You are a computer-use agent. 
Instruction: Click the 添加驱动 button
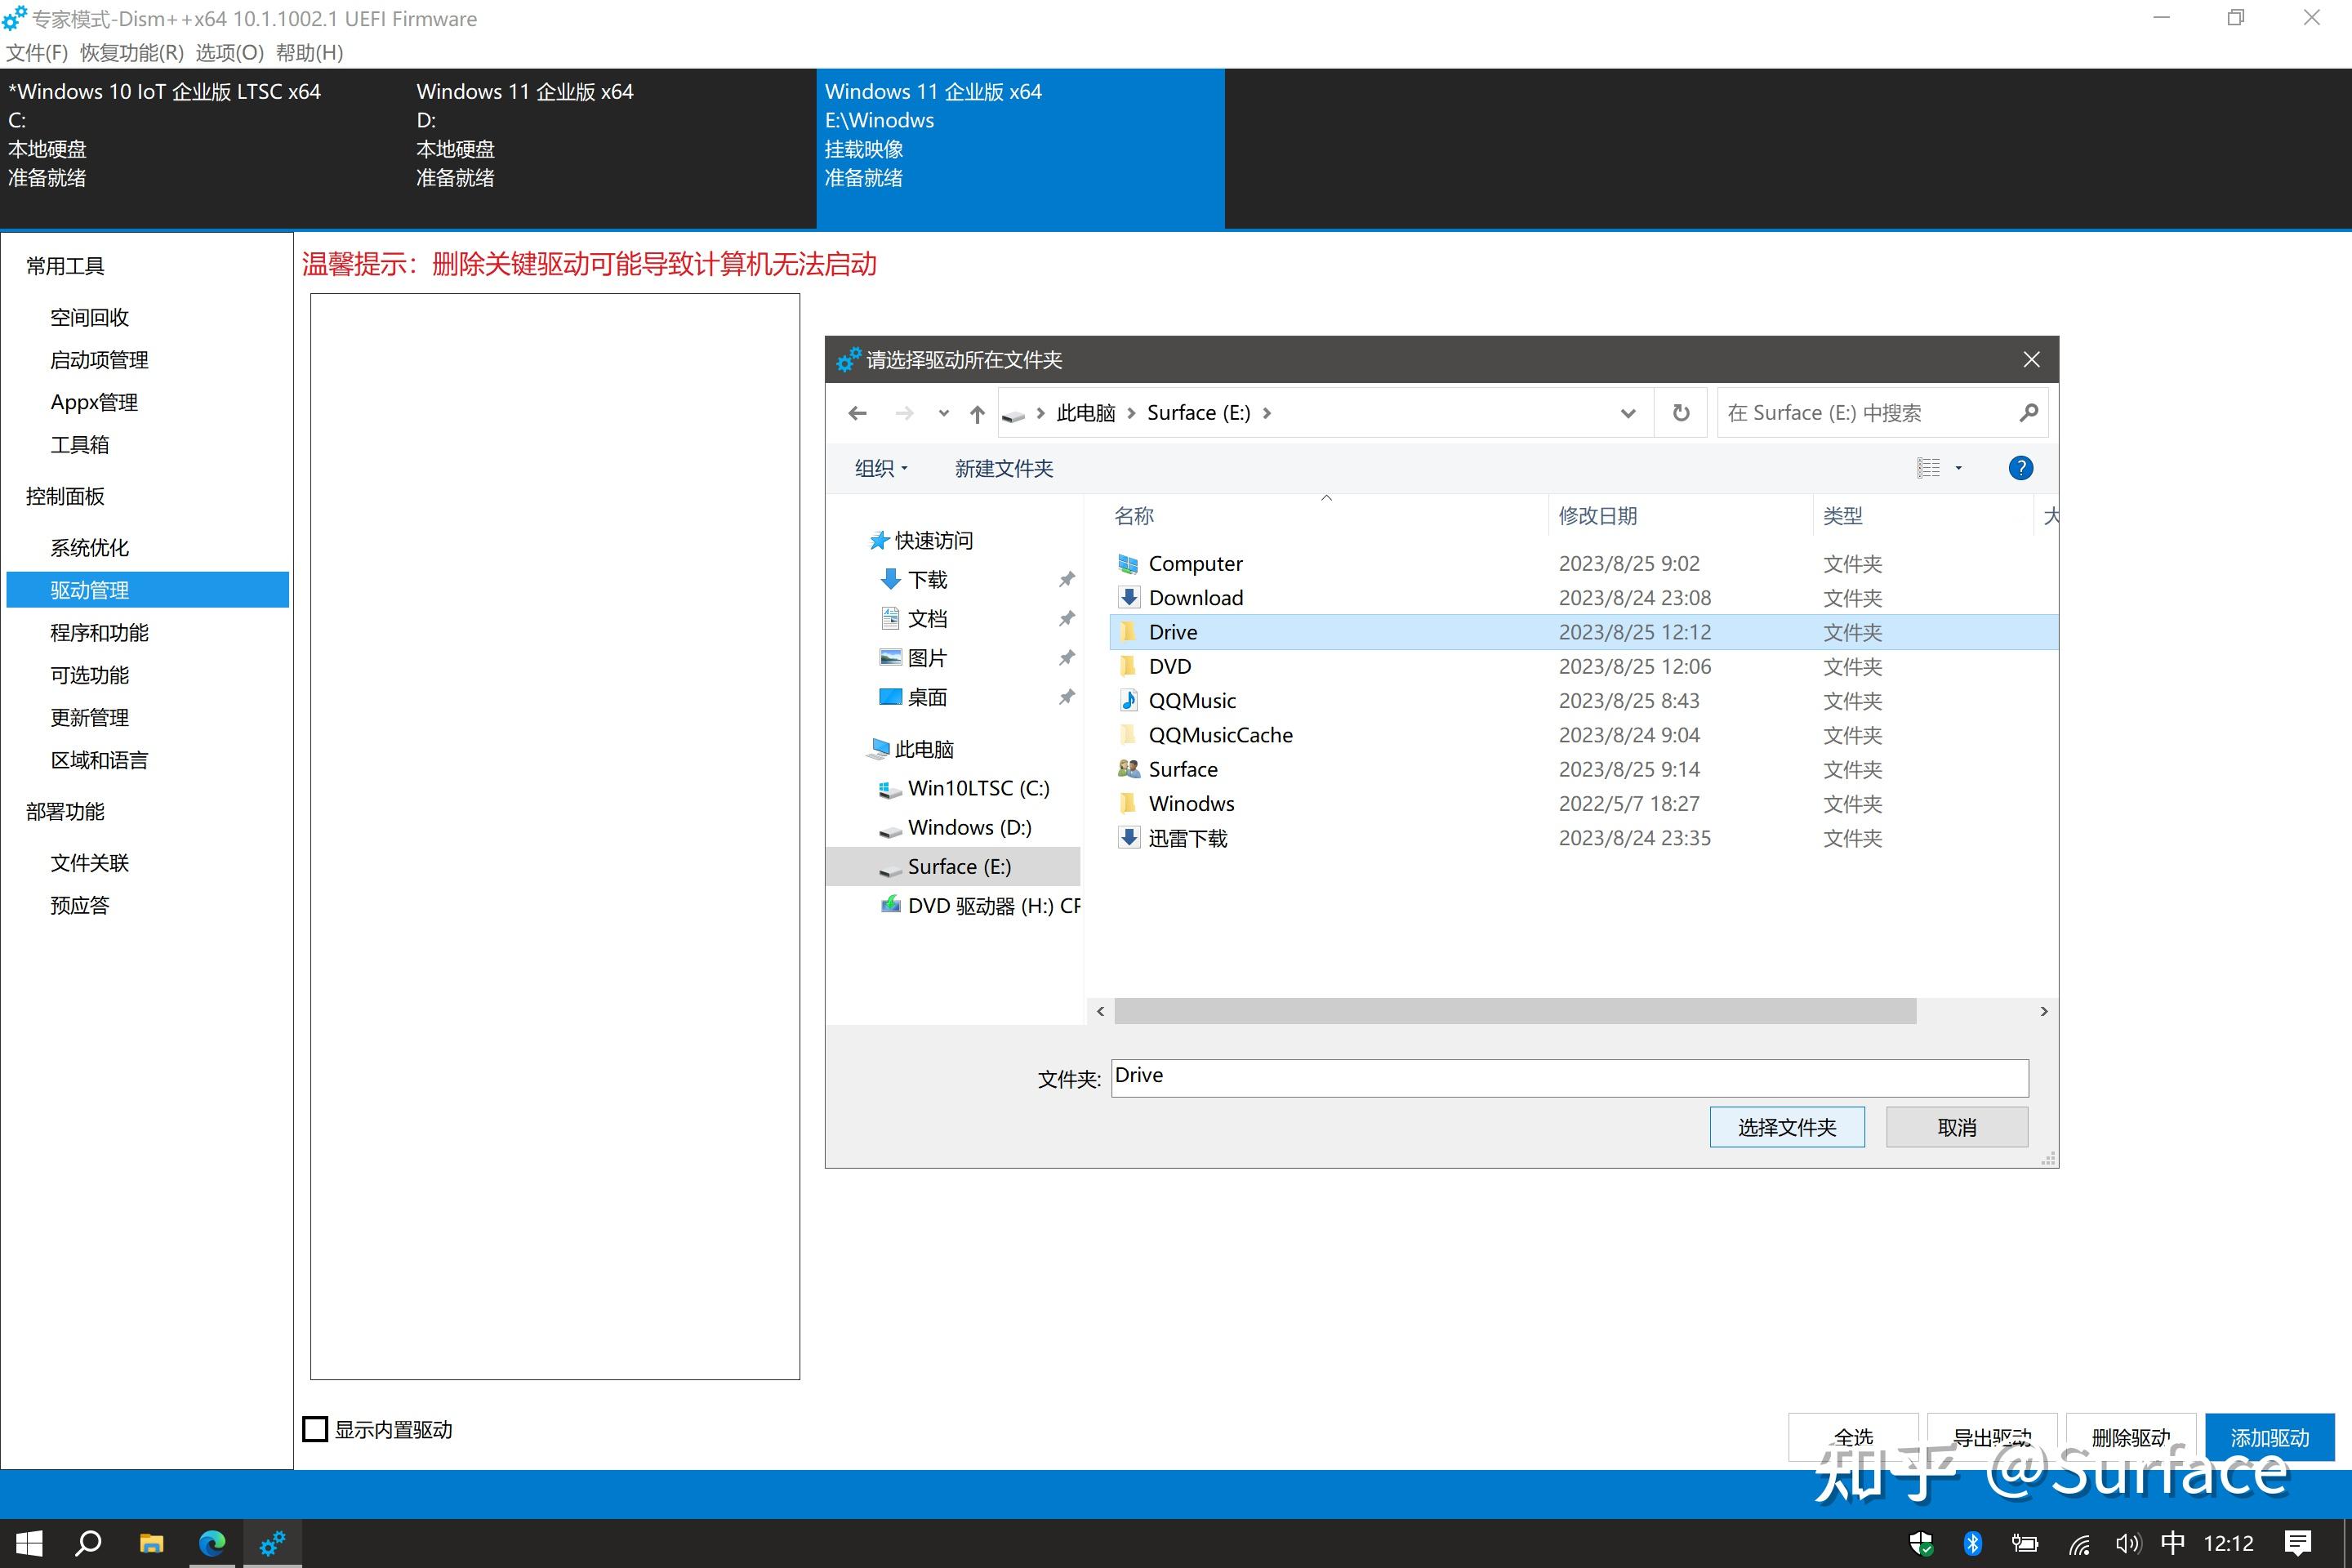point(2269,1437)
